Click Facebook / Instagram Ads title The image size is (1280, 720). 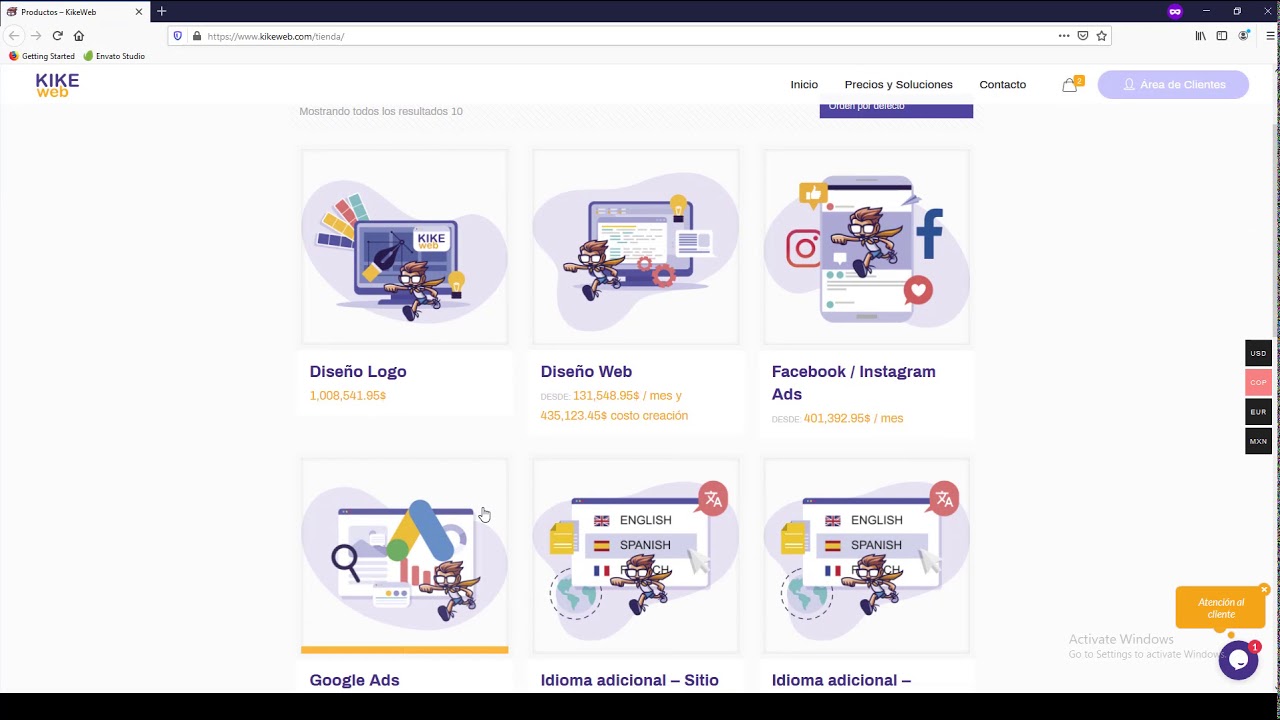[854, 383]
